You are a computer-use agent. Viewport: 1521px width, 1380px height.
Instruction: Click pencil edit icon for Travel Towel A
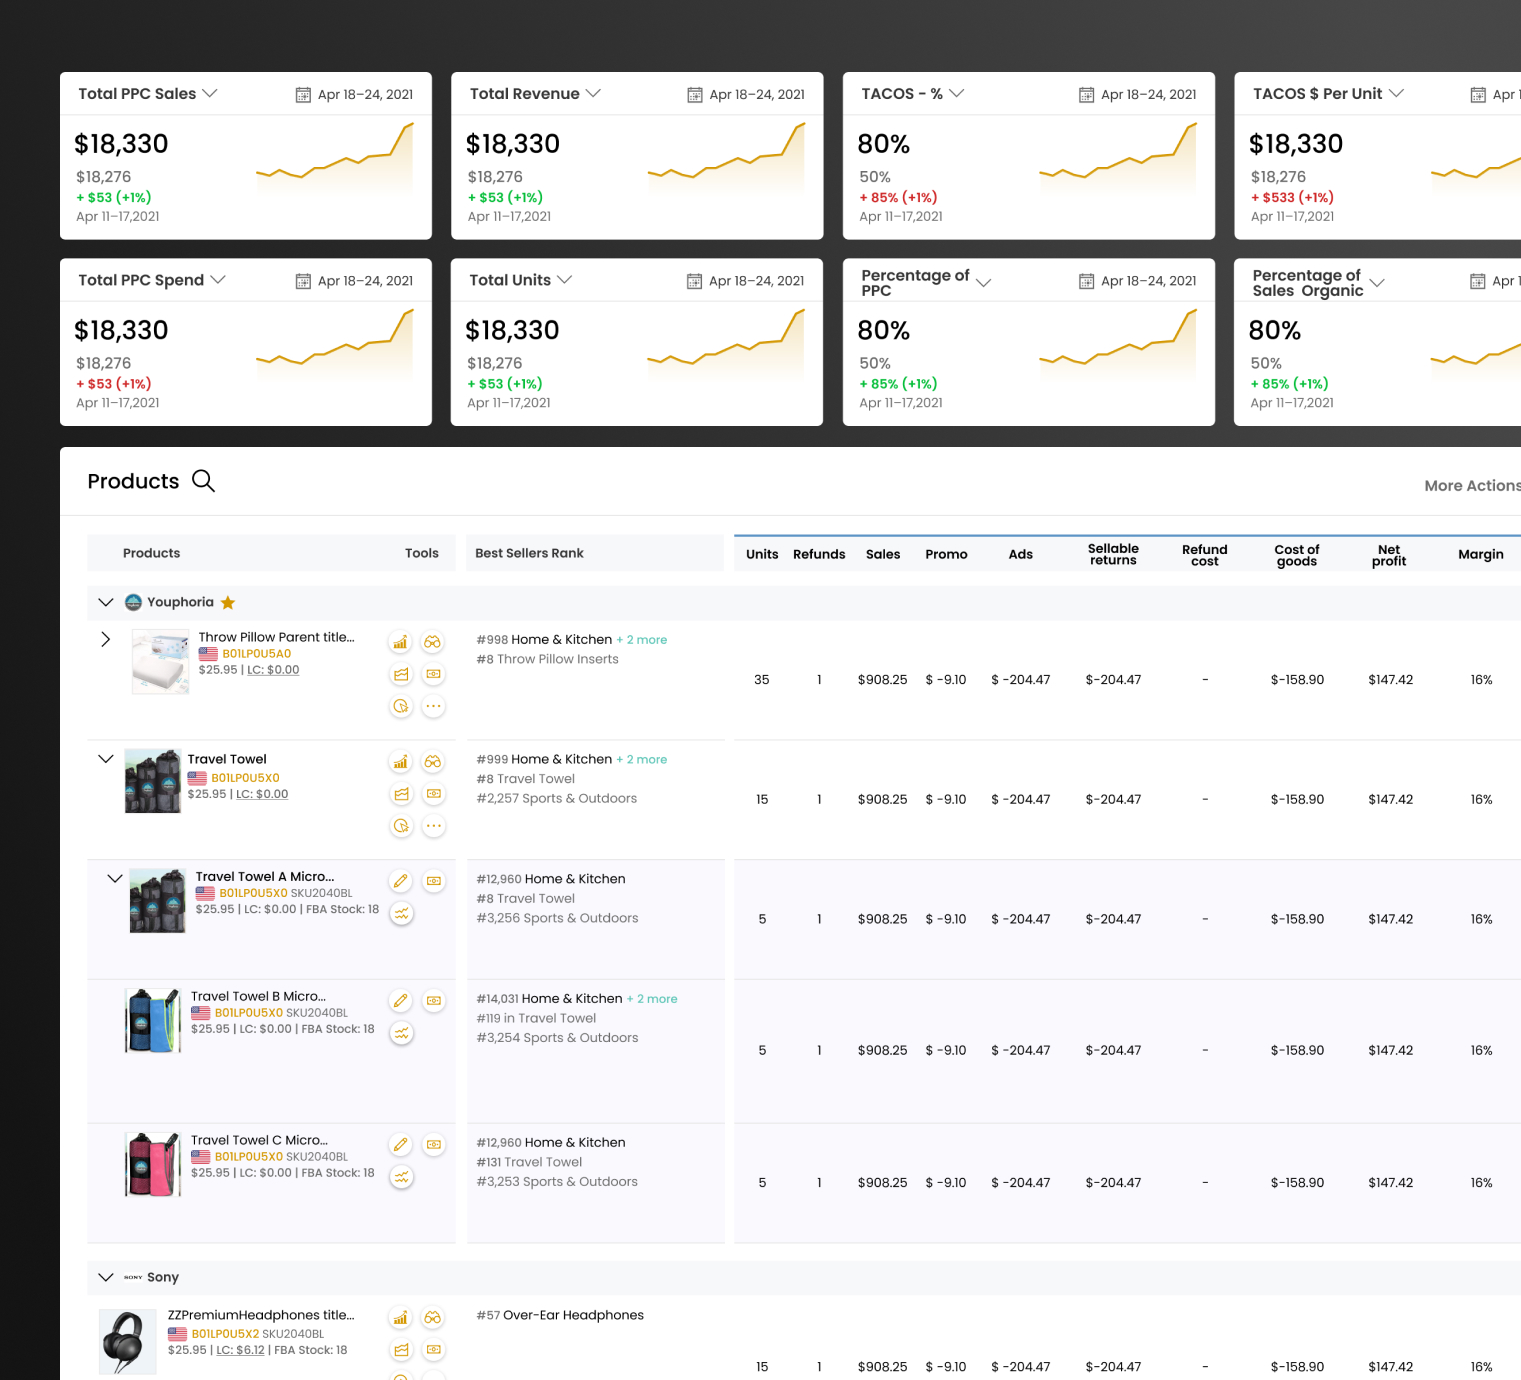[401, 881]
